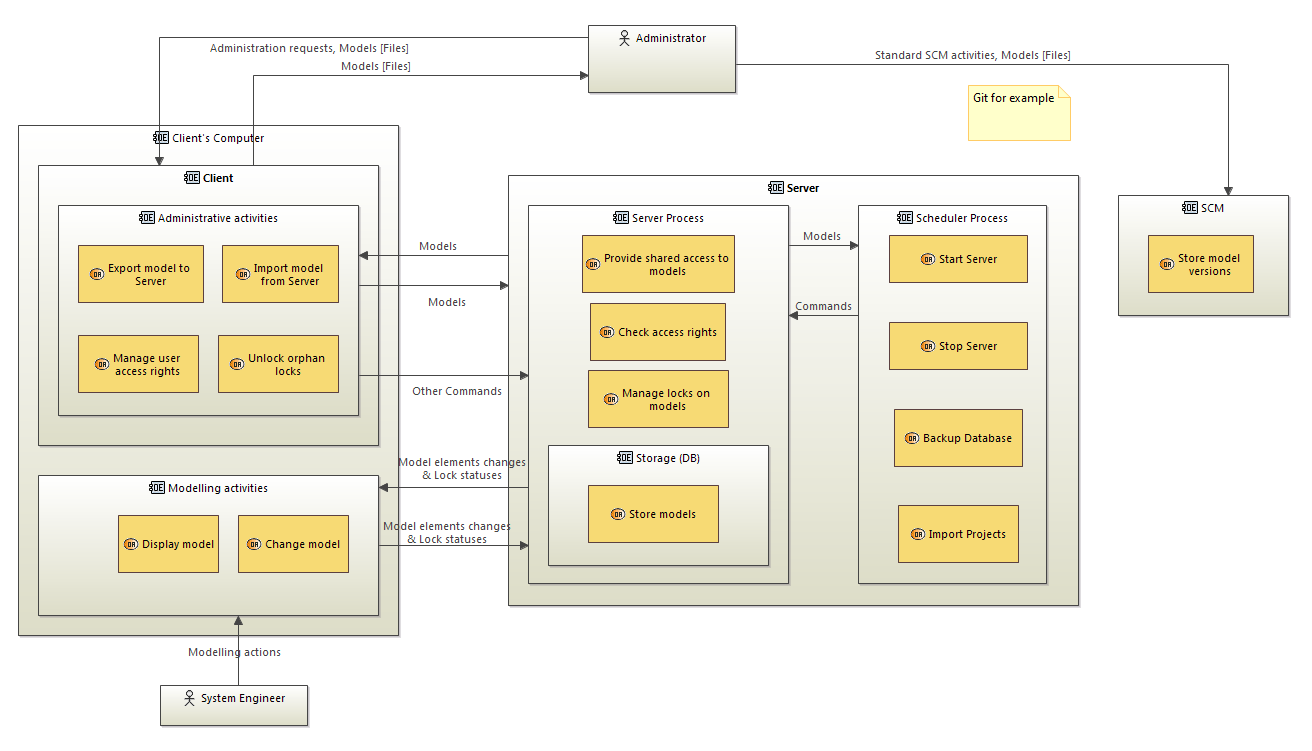Click the component icon beside the Server title
The image size is (1312, 751).
click(x=776, y=188)
